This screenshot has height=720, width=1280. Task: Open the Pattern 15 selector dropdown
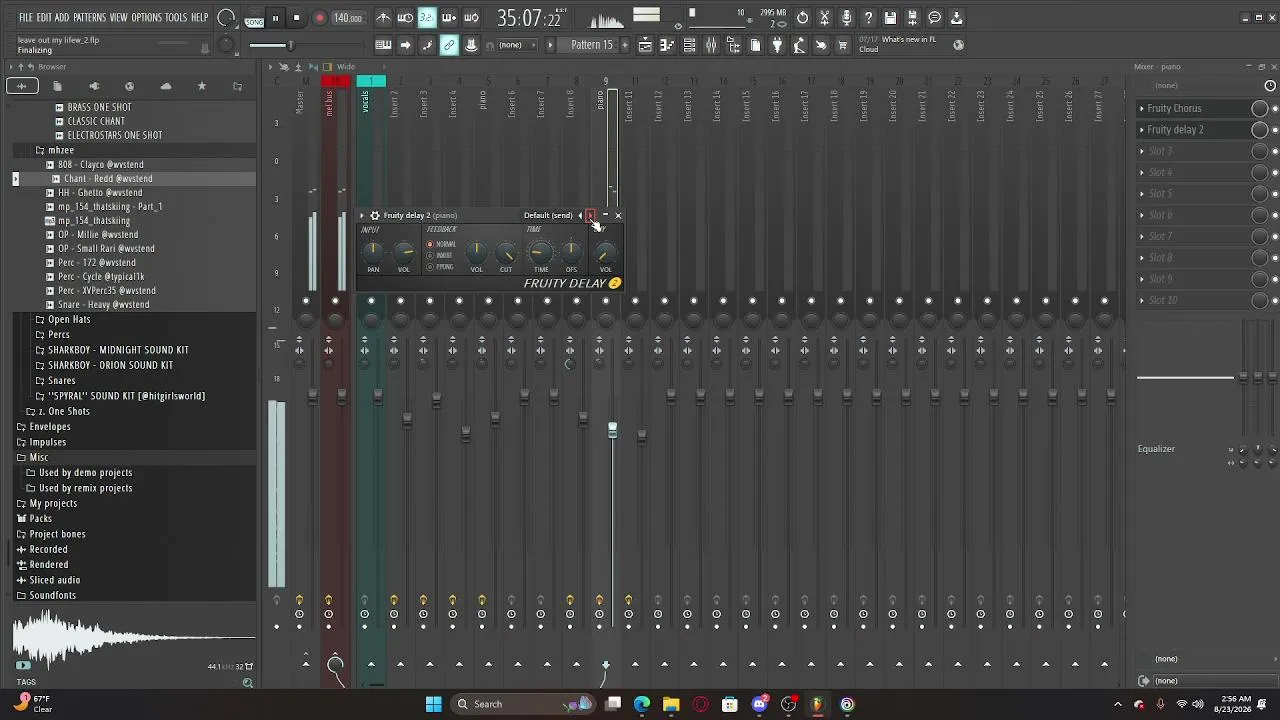(x=591, y=45)
